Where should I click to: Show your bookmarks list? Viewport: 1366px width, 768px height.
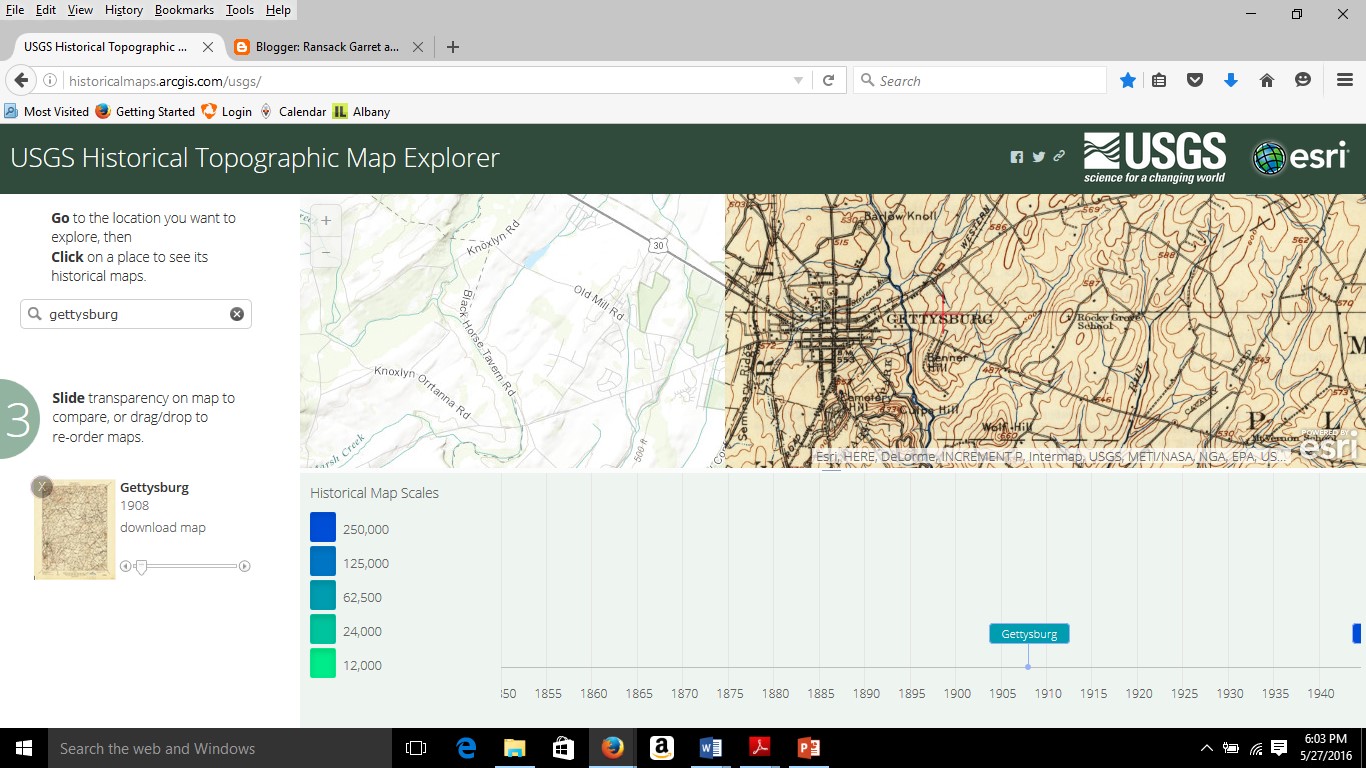1159,81
